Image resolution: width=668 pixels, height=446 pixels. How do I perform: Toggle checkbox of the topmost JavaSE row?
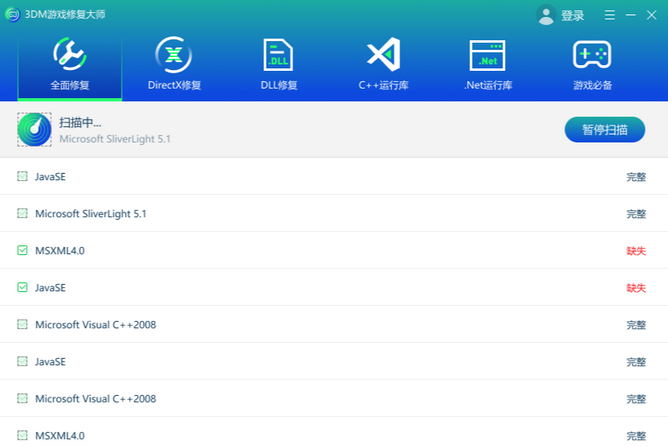point(23,177)
